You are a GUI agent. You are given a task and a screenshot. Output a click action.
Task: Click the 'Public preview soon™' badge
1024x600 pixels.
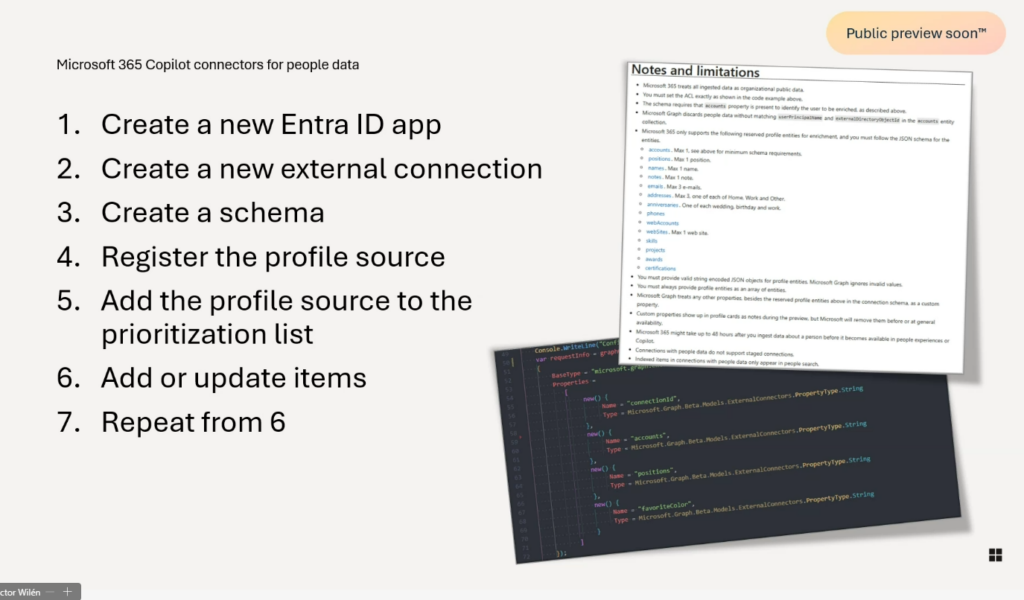(x=916, y=33)
